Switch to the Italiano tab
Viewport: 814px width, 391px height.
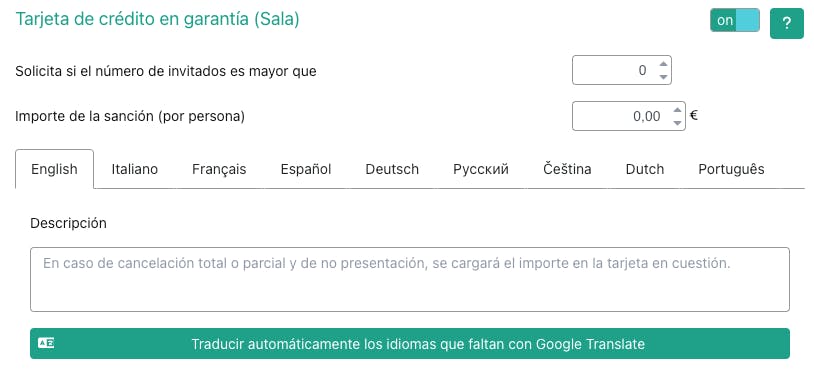pos(134,169)
